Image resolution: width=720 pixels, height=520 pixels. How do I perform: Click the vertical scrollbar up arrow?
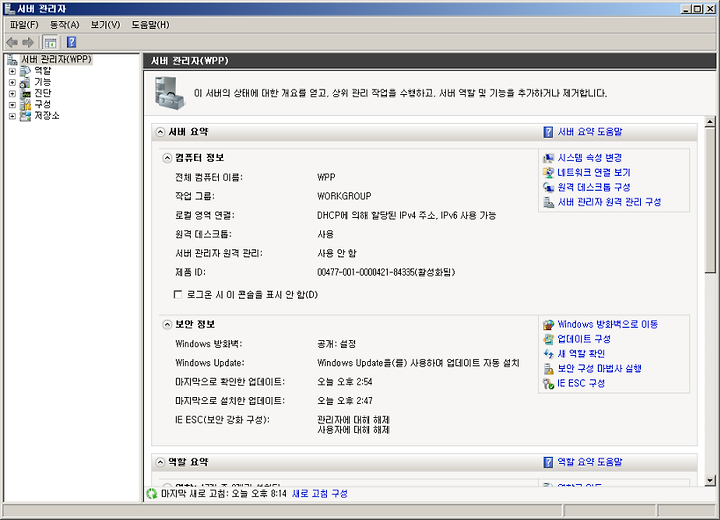[x=710, y=122]
